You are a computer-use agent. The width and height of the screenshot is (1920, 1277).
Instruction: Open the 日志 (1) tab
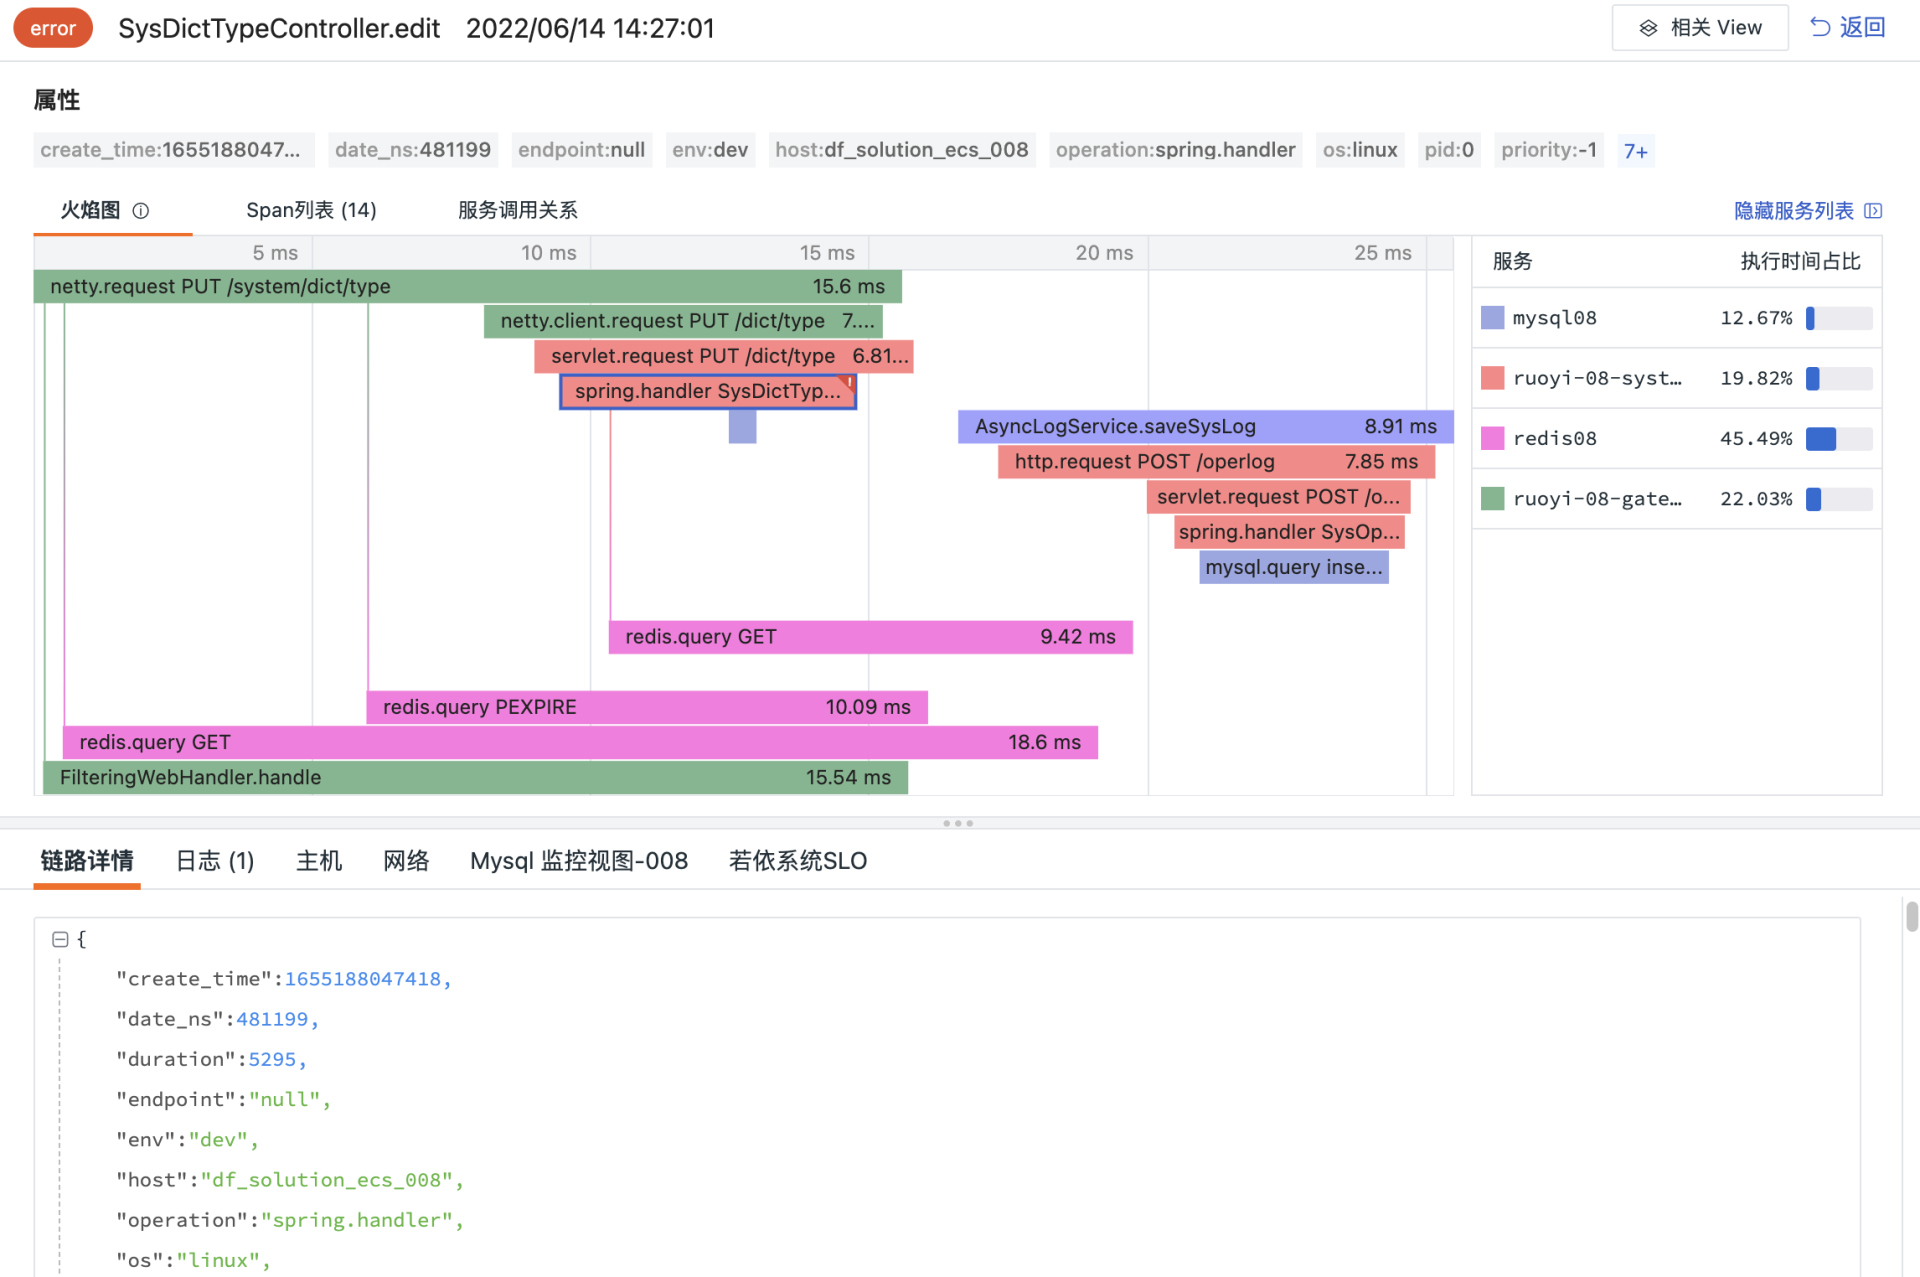click(x=215, y=861)
